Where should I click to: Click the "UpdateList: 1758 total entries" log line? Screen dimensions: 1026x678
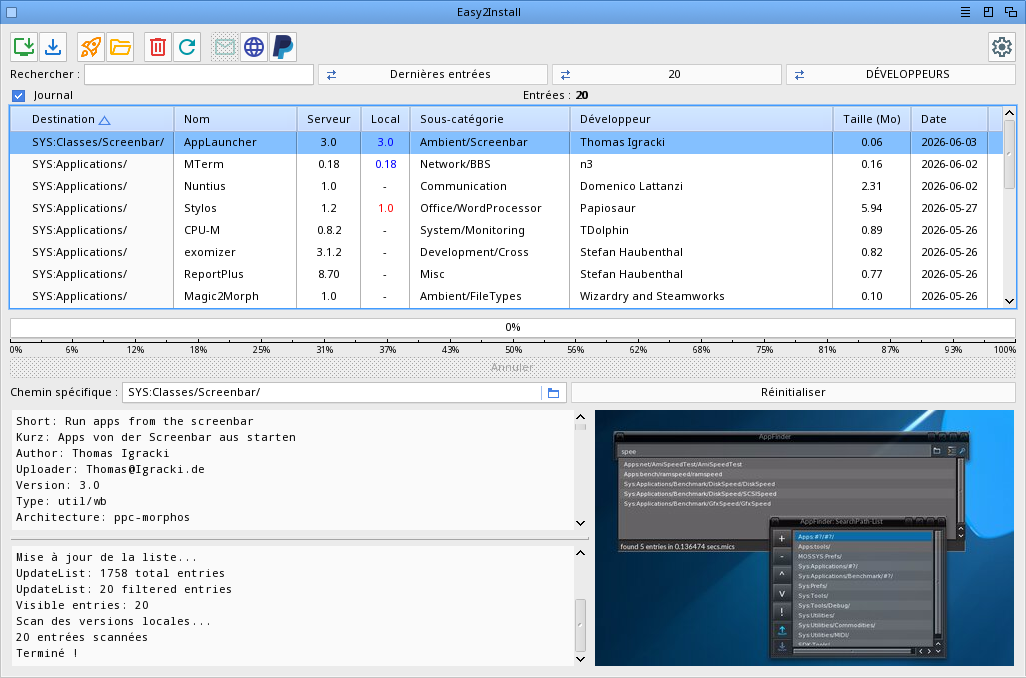pos(120,573)
